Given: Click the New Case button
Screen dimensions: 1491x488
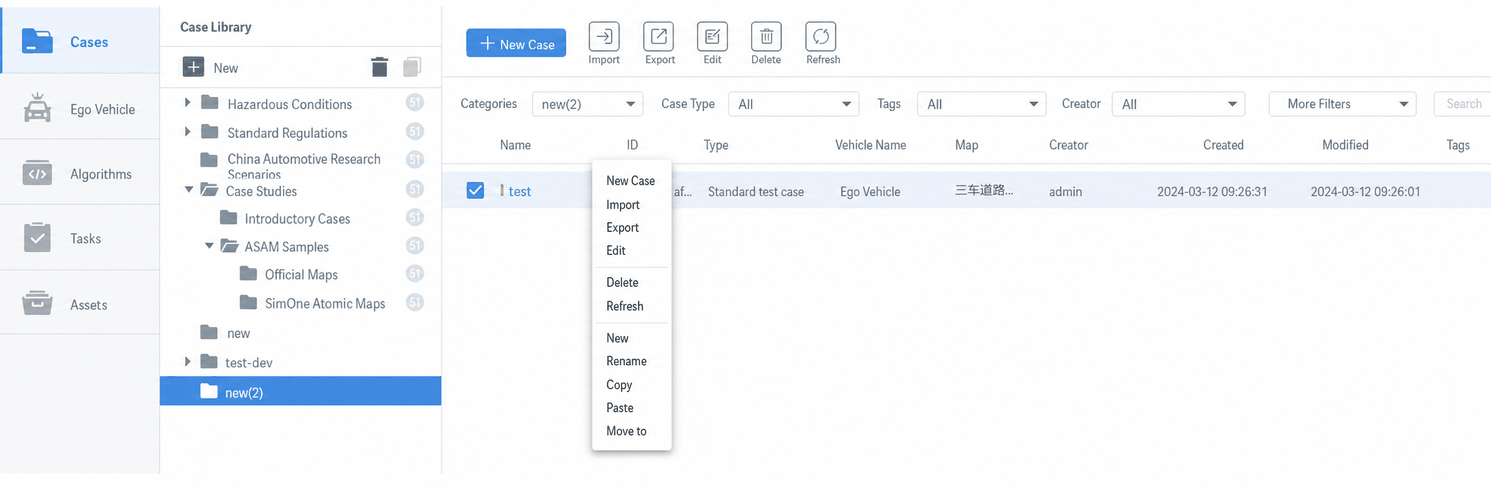Looking at the screenshot, I should 517,43.
